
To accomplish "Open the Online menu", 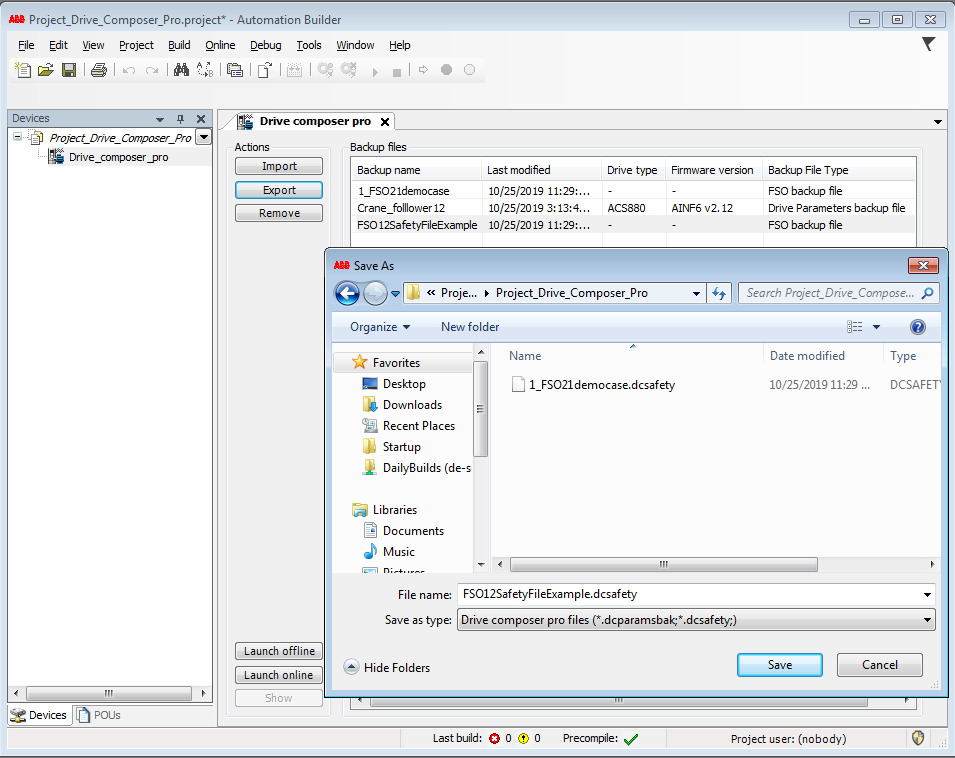I will coord(220,45).
